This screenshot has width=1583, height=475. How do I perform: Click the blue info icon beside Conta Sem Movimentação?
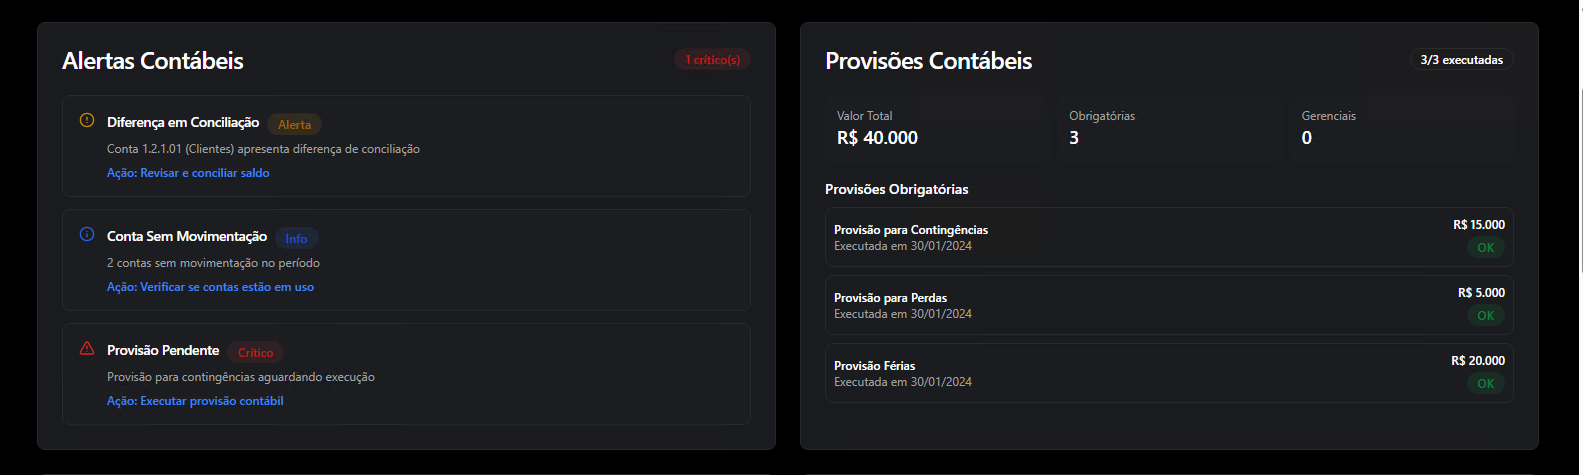pyautogui.click(x=87, y=235)
